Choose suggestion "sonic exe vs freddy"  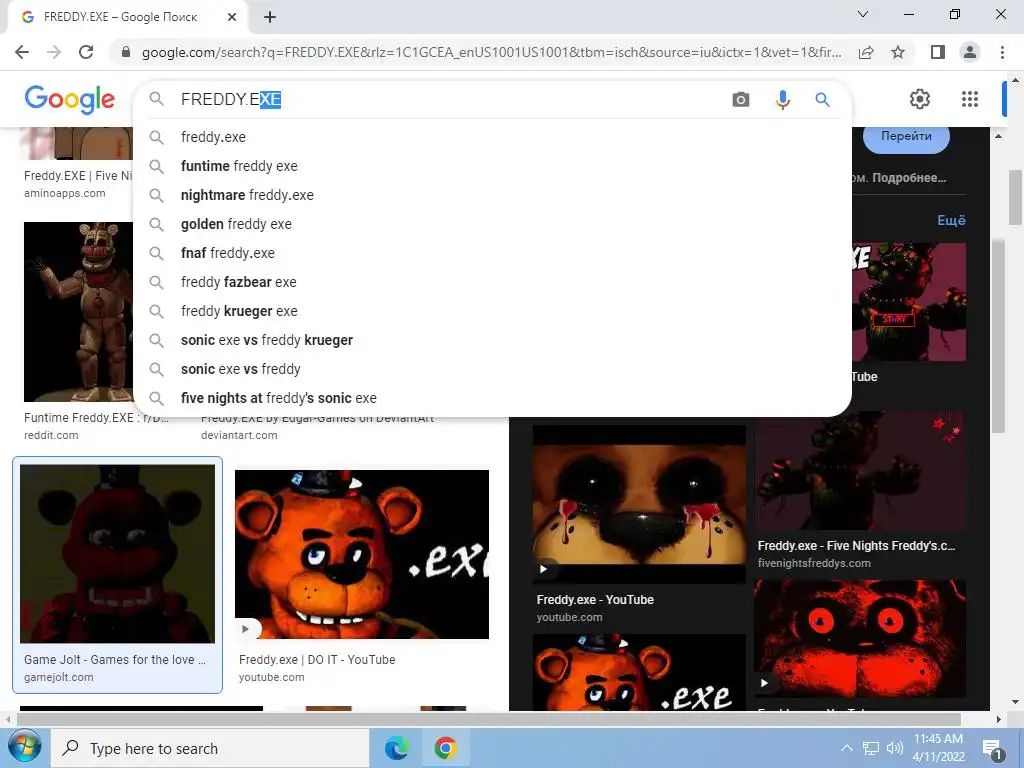(x=492, y=369)
